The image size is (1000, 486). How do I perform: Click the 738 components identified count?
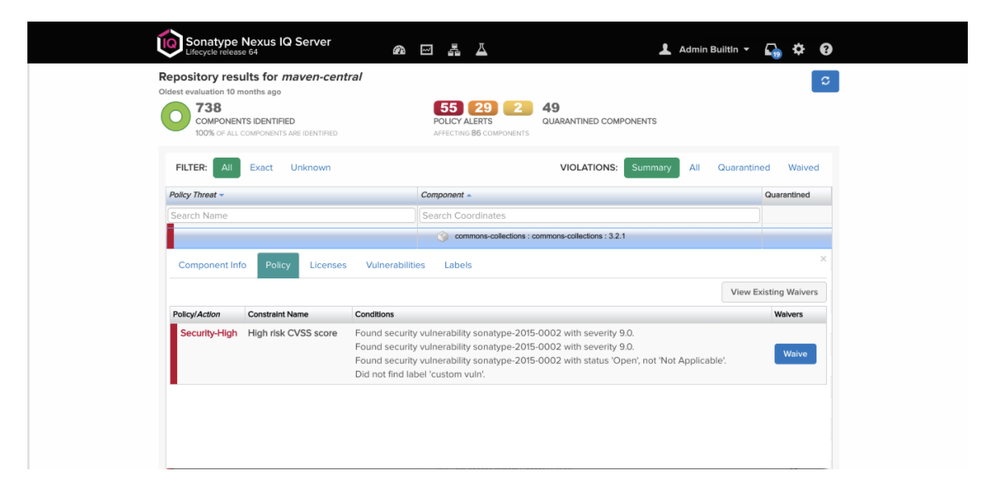click(208, 108)
